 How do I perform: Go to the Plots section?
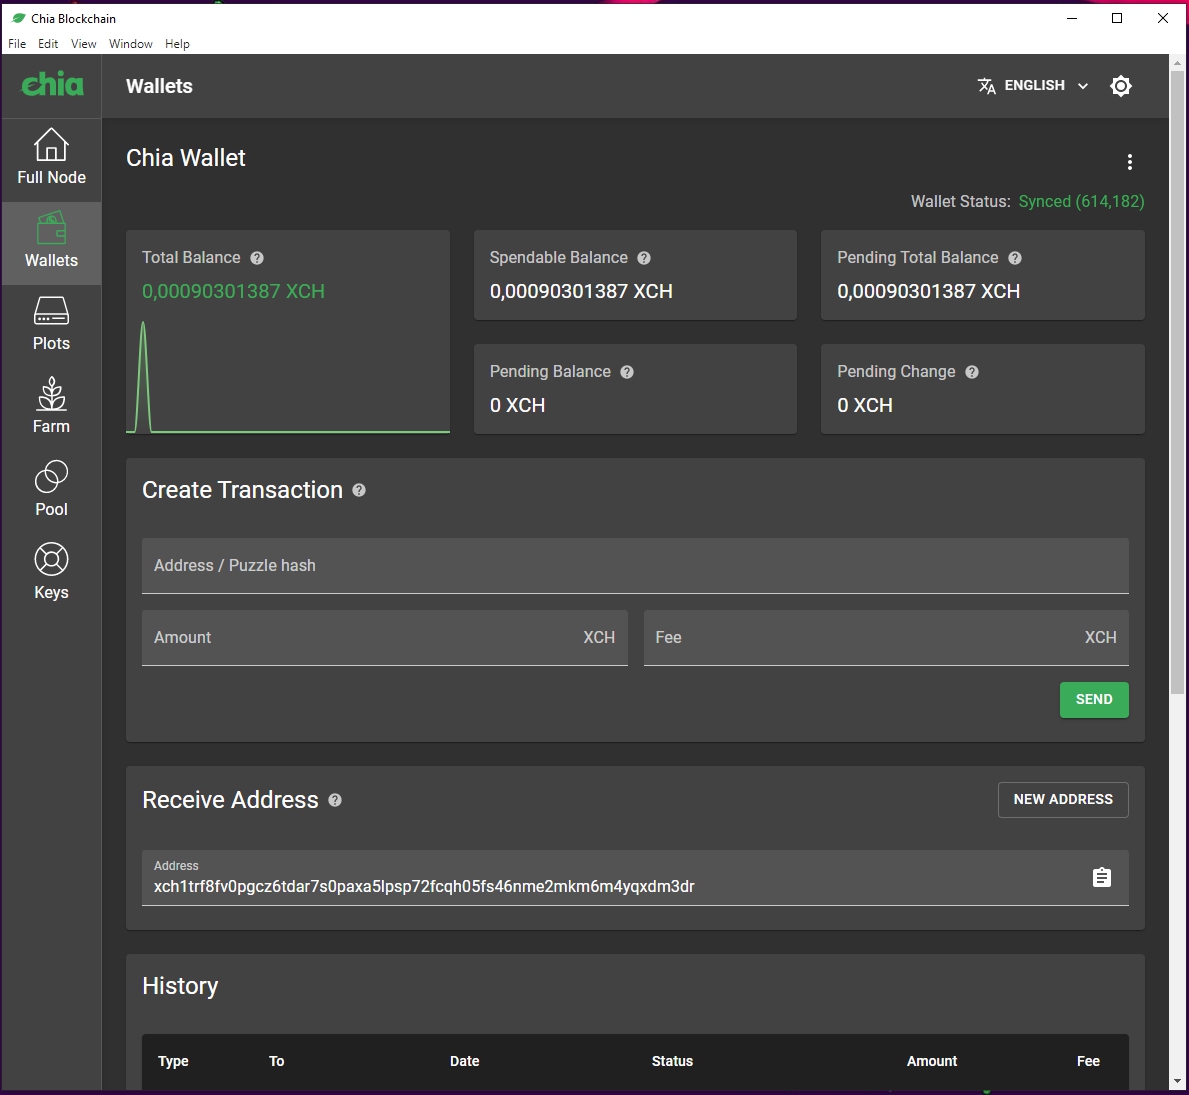[51, 324]
